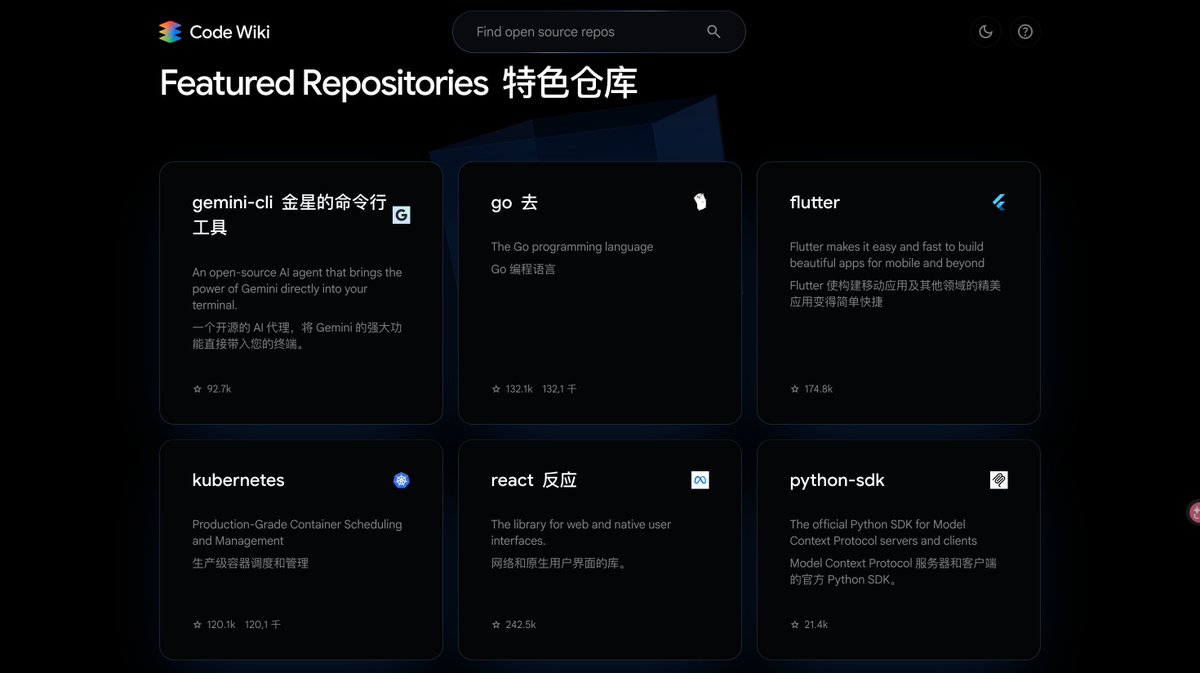Open the kubernetes repository title

click(238, 480)
